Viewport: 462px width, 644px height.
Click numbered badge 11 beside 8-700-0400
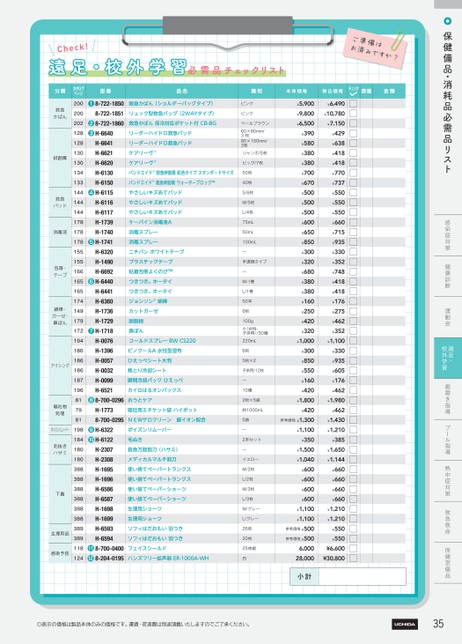pos(91,548)
